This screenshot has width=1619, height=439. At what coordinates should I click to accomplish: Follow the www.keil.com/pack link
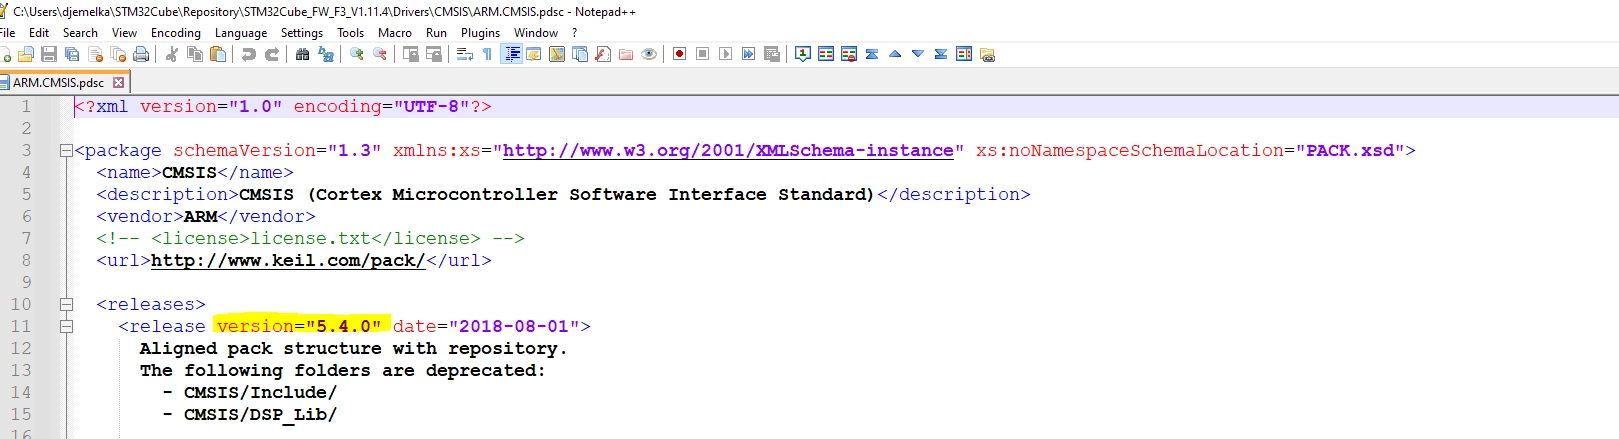tap(288, 260)
